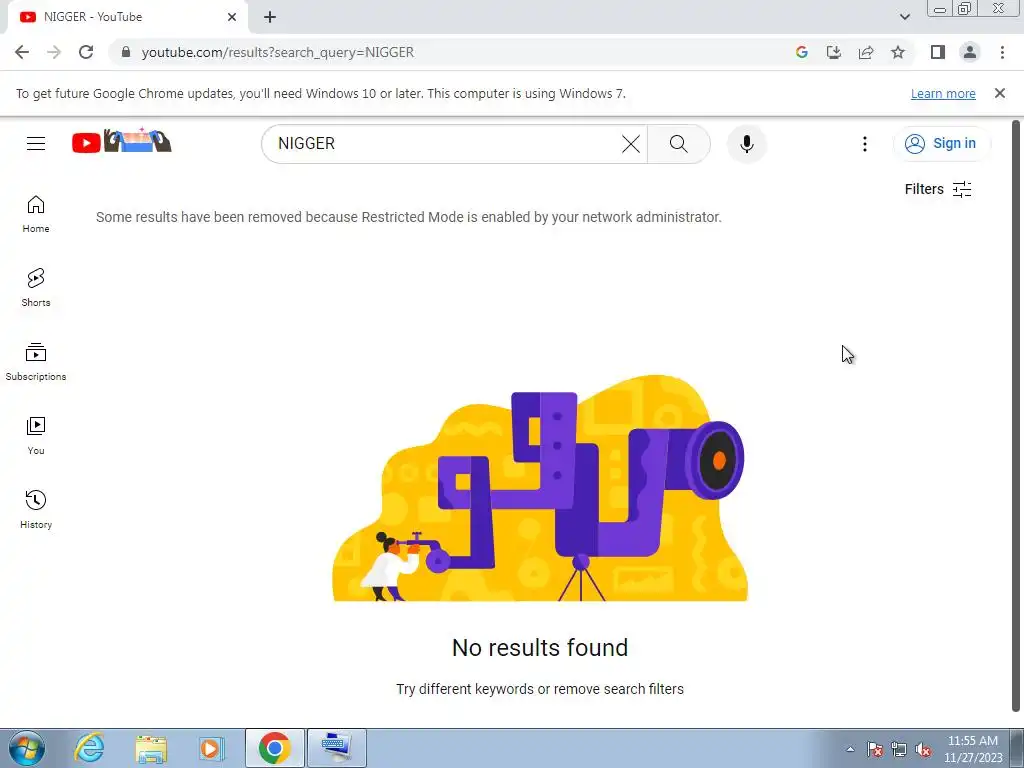The height and width of the screenshot is (768, 1024).
Task: Click the network tray icon
Action: click(x=899, y=749)
